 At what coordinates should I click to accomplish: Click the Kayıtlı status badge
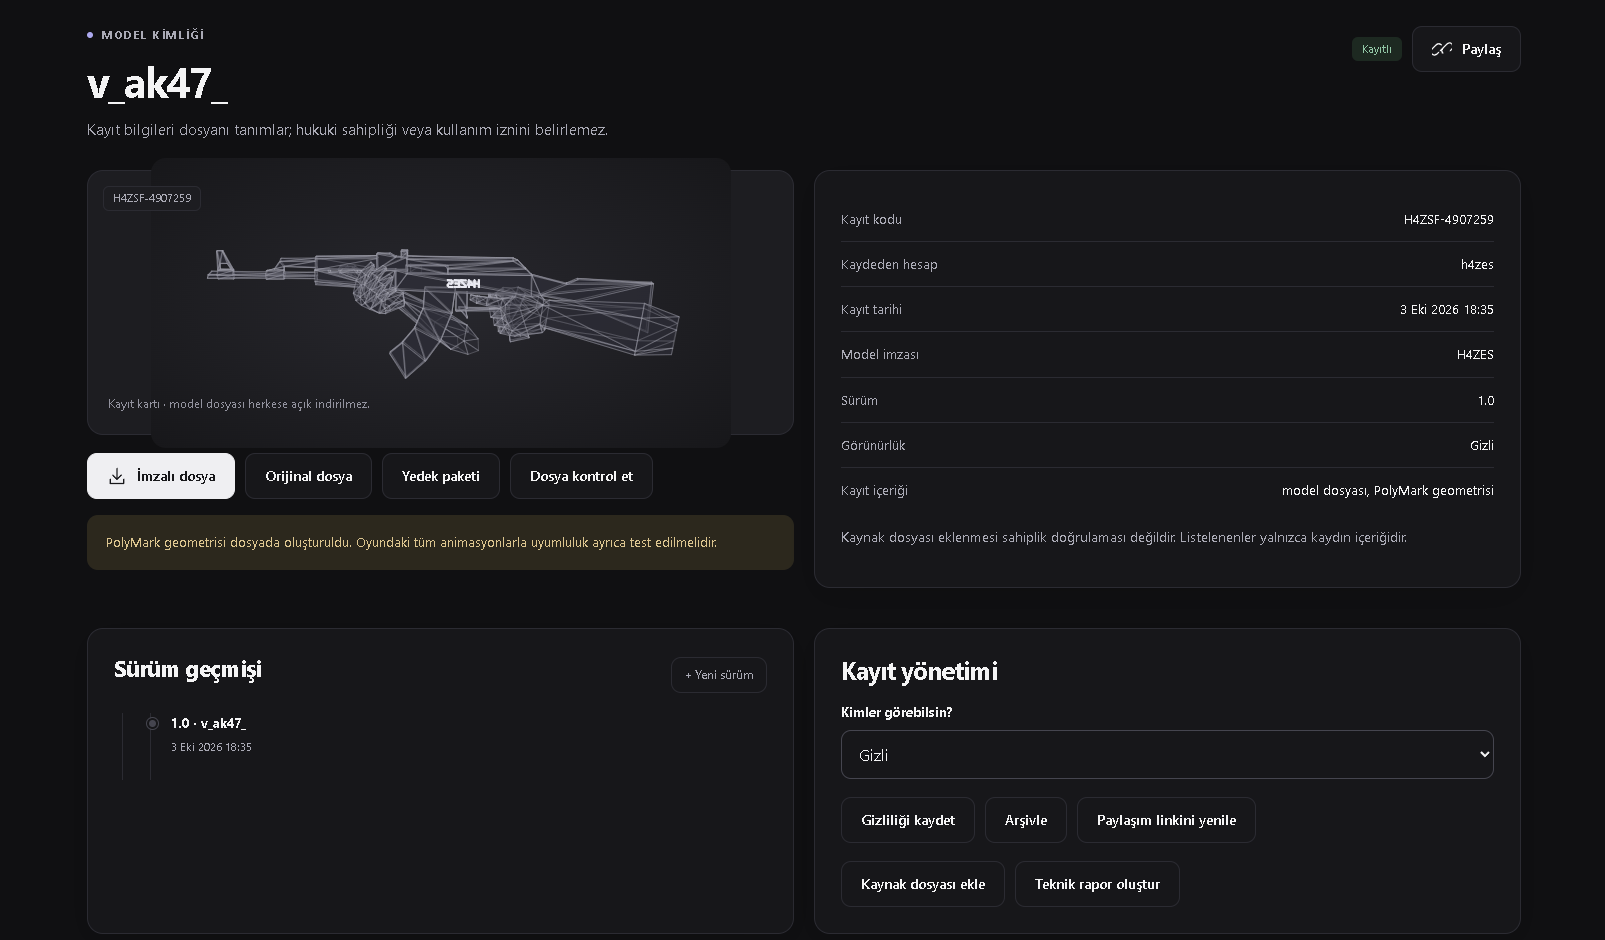point(1377,49)
